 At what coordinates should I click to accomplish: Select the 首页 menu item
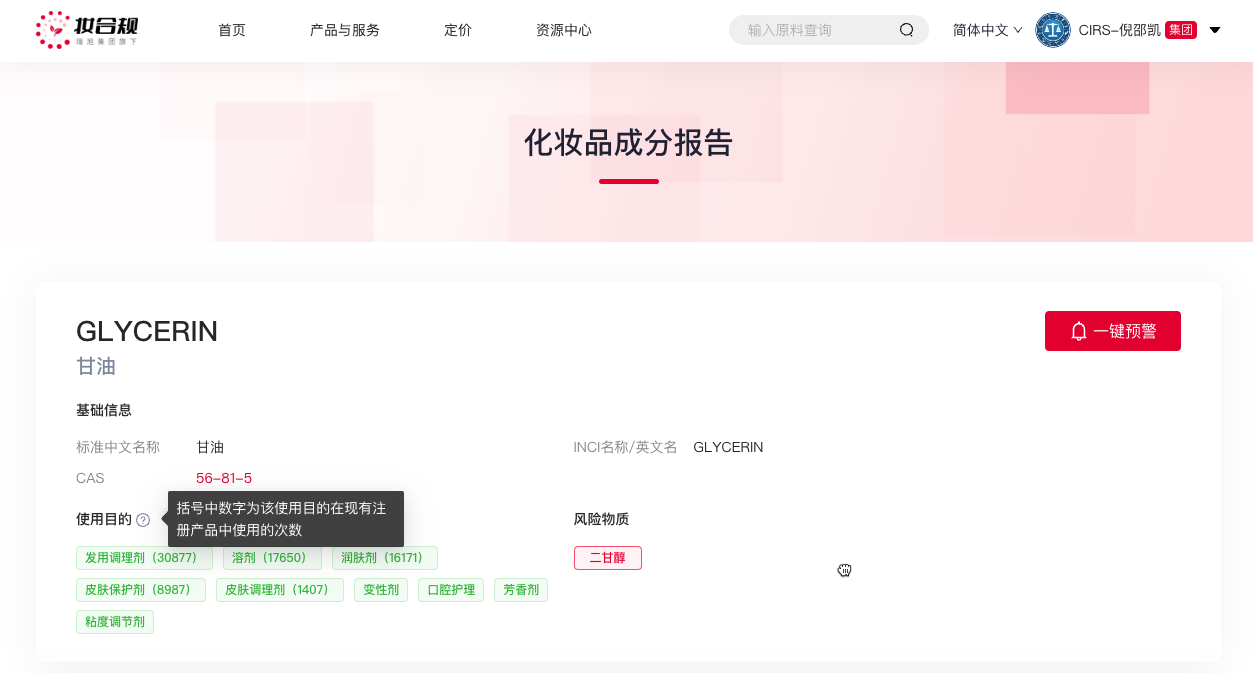231,30
